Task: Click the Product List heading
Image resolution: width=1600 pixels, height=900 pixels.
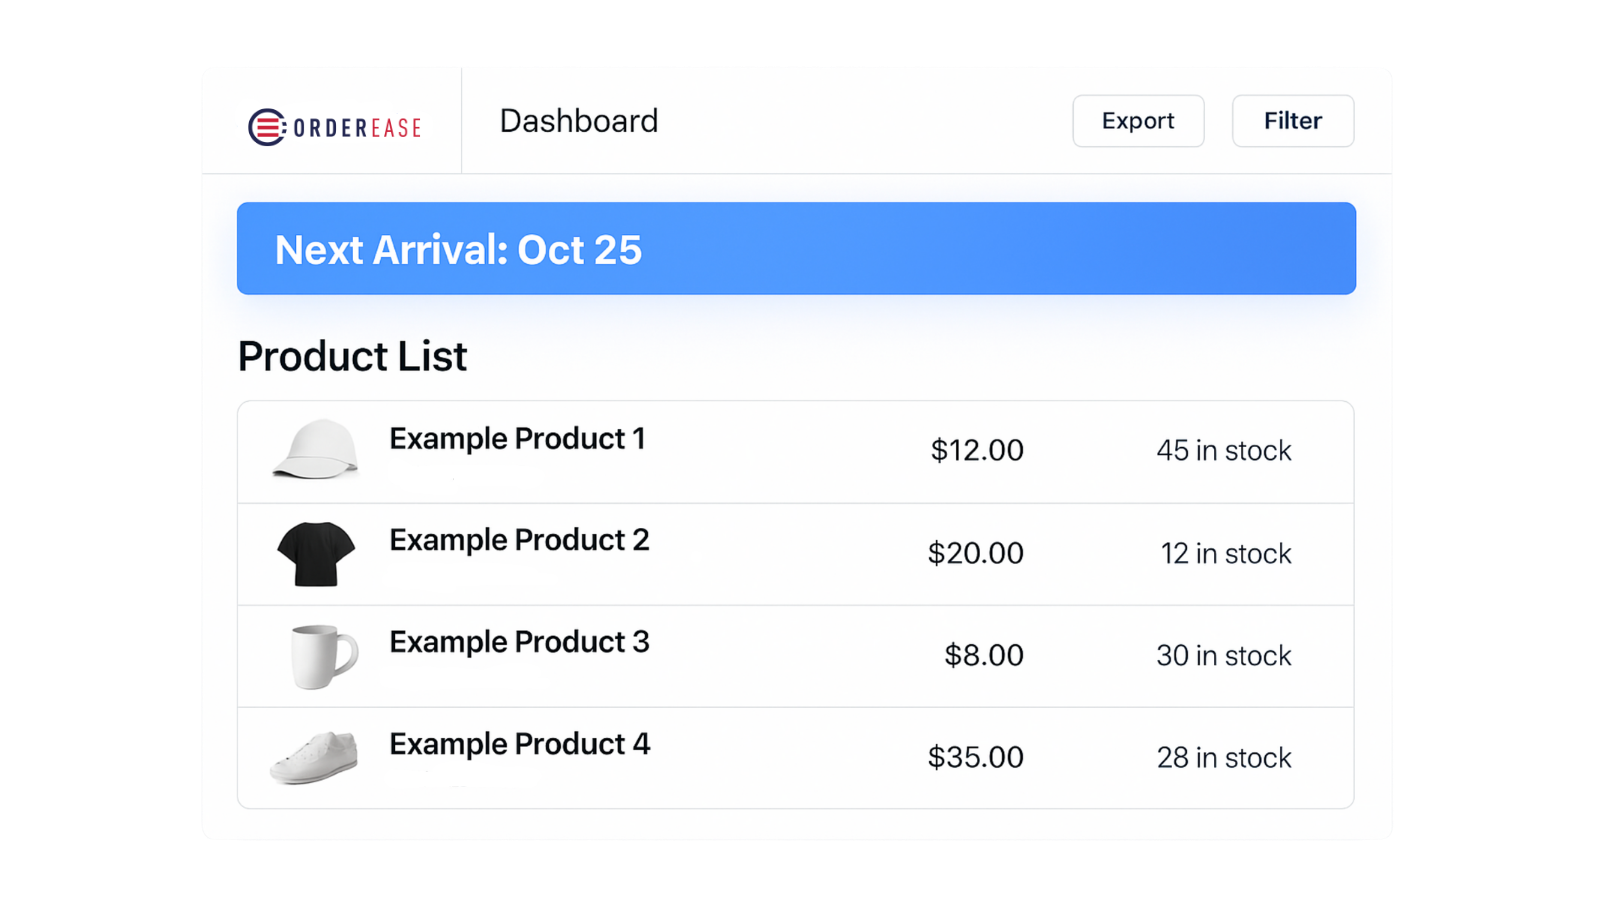Action: [352, 357]
